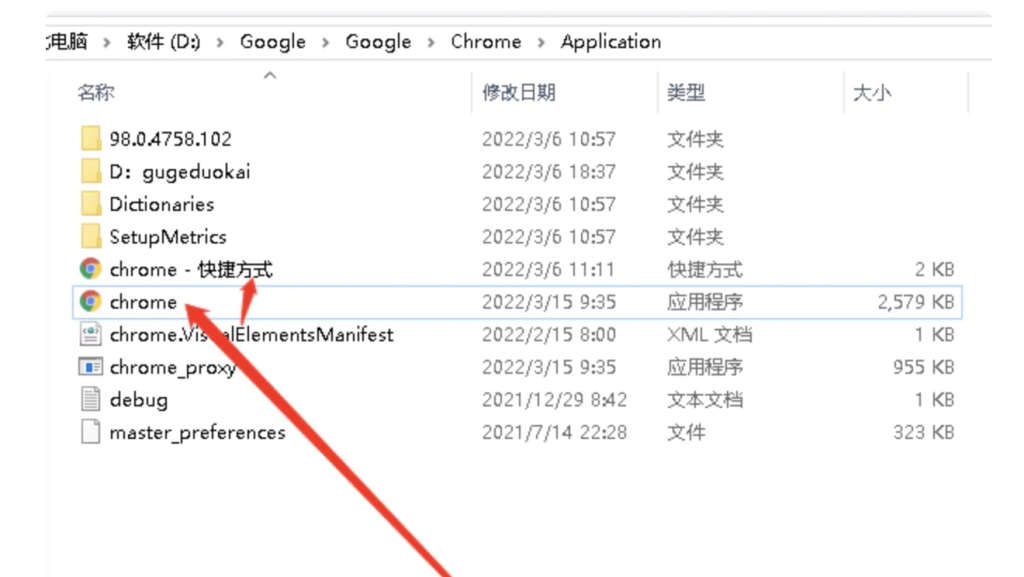Sort by the 类型 column header
The height and width of the screenshot is (577, 1024).
(x=686, y=93)
